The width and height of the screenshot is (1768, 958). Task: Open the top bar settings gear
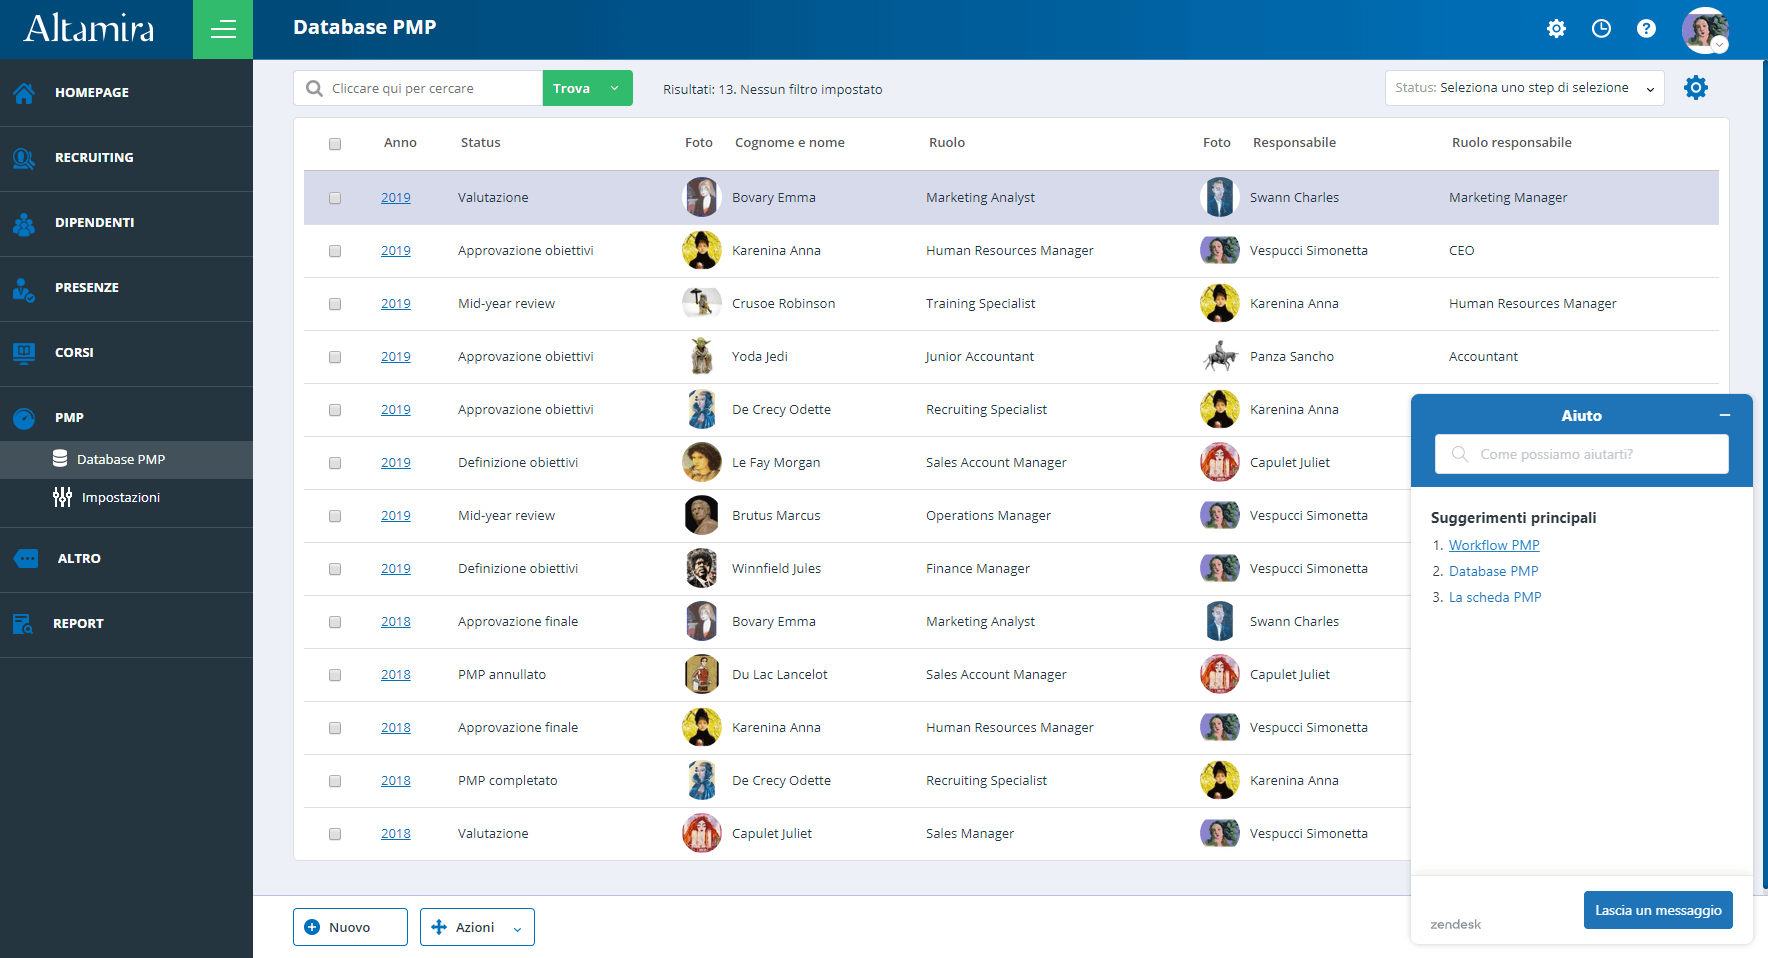click(x=1556, y=29)
